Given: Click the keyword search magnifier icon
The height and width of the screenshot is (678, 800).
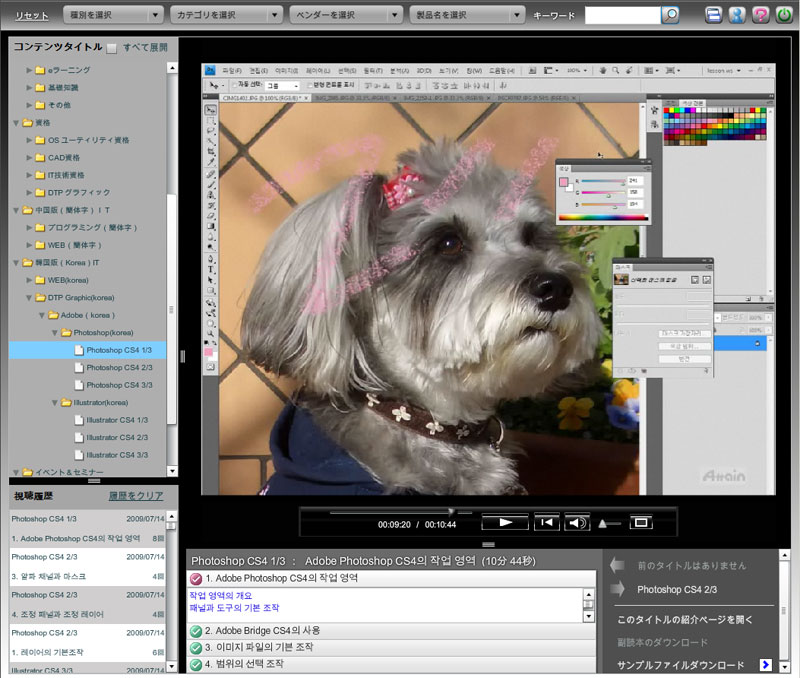Looking at the screenshot, I should click(671, 15).
